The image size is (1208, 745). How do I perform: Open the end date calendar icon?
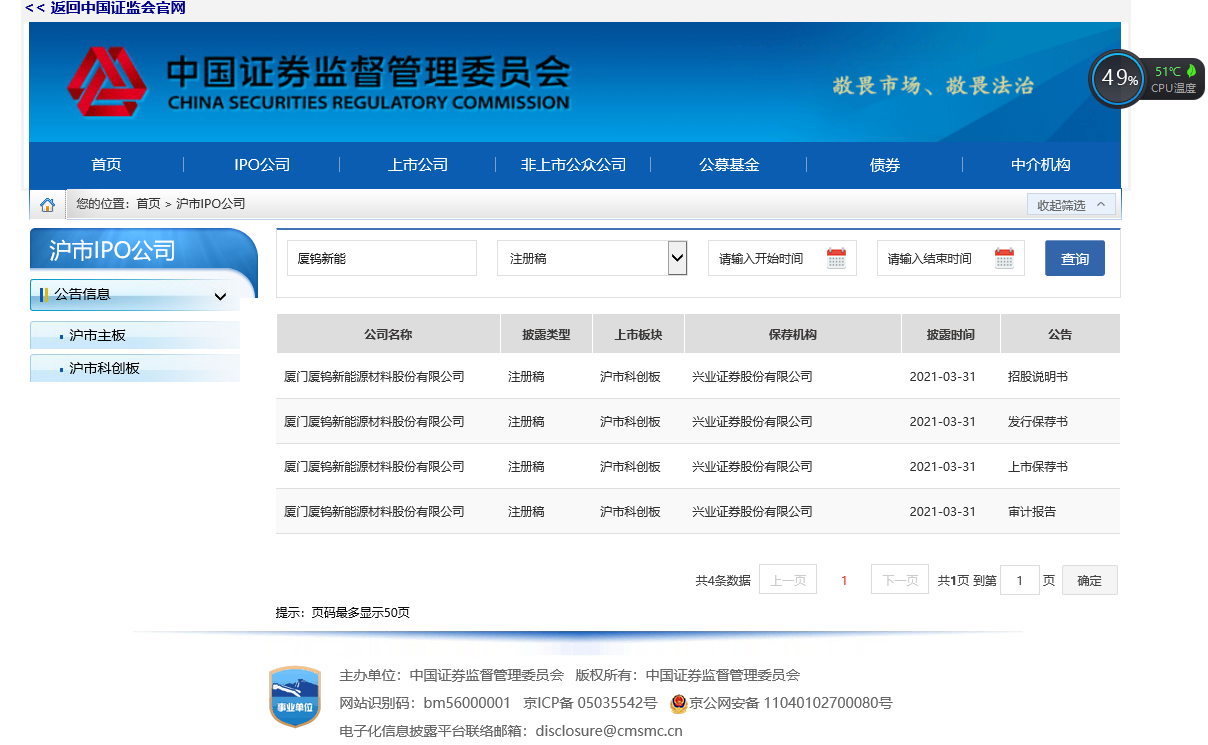[x=1004, y=259]
